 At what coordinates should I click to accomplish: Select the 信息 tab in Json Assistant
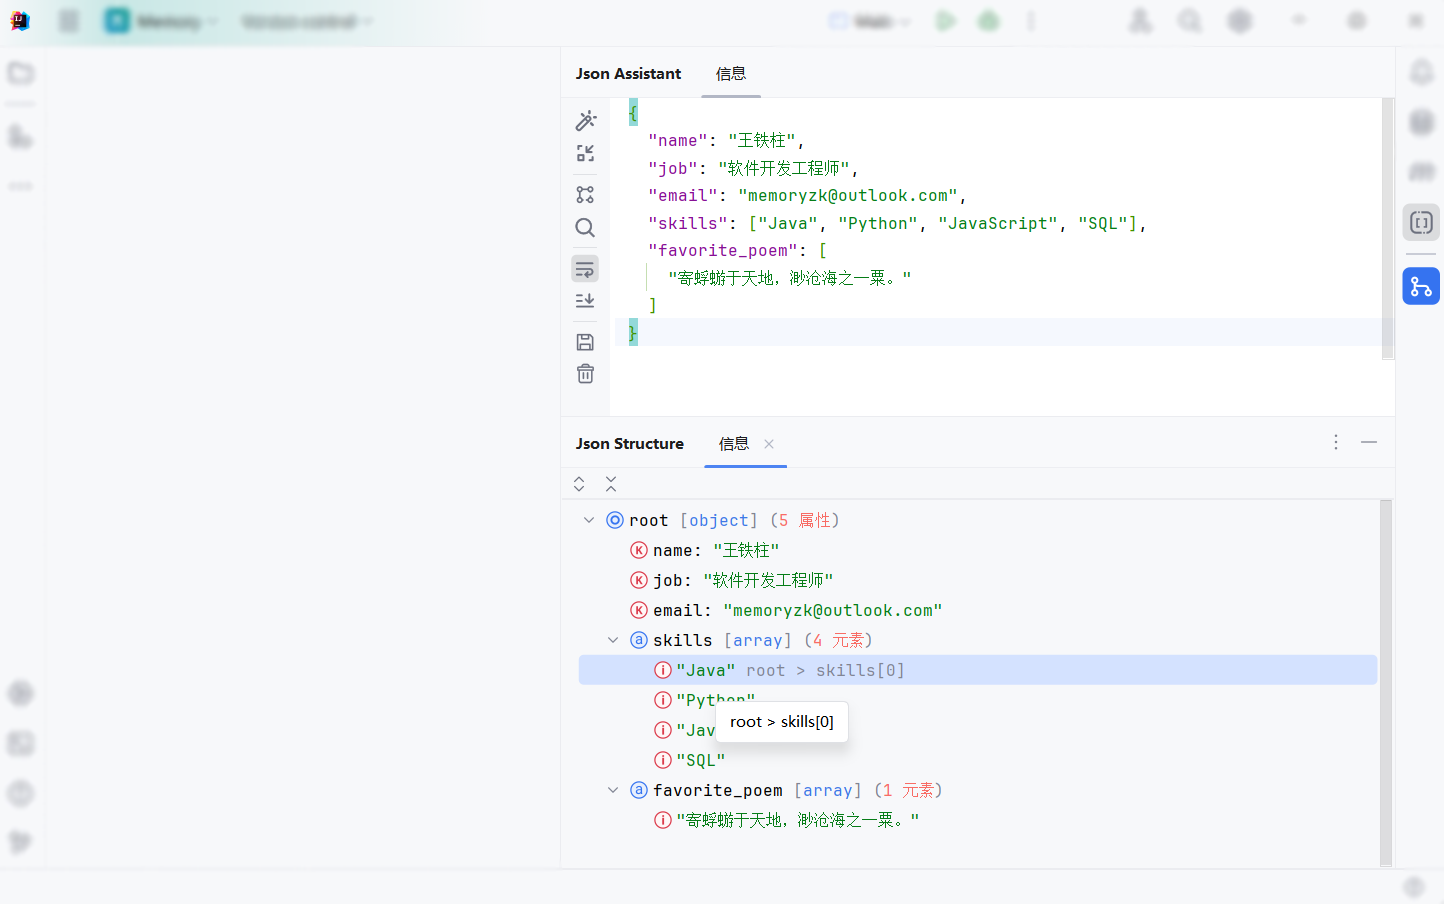[731, 74]
